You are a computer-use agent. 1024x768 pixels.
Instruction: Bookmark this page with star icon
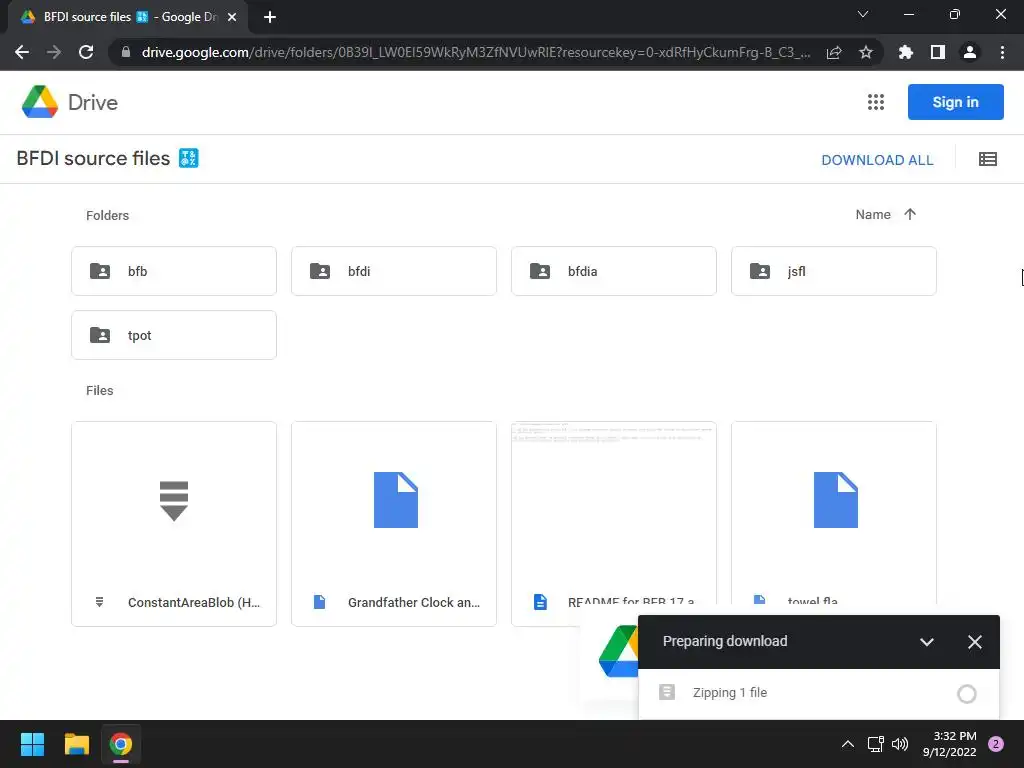866,52
